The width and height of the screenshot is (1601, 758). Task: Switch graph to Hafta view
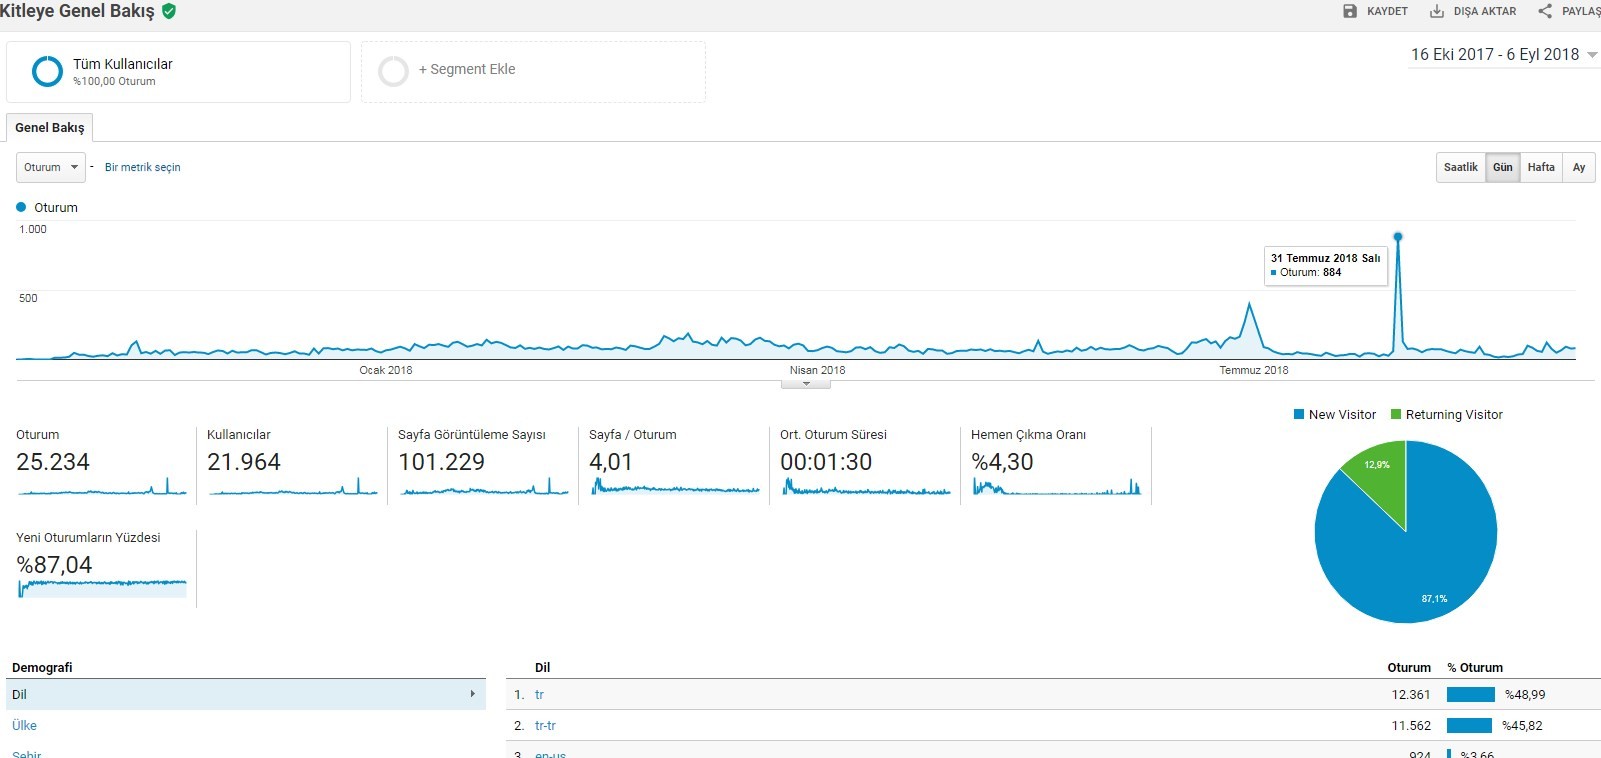(x=1541, y=167)
